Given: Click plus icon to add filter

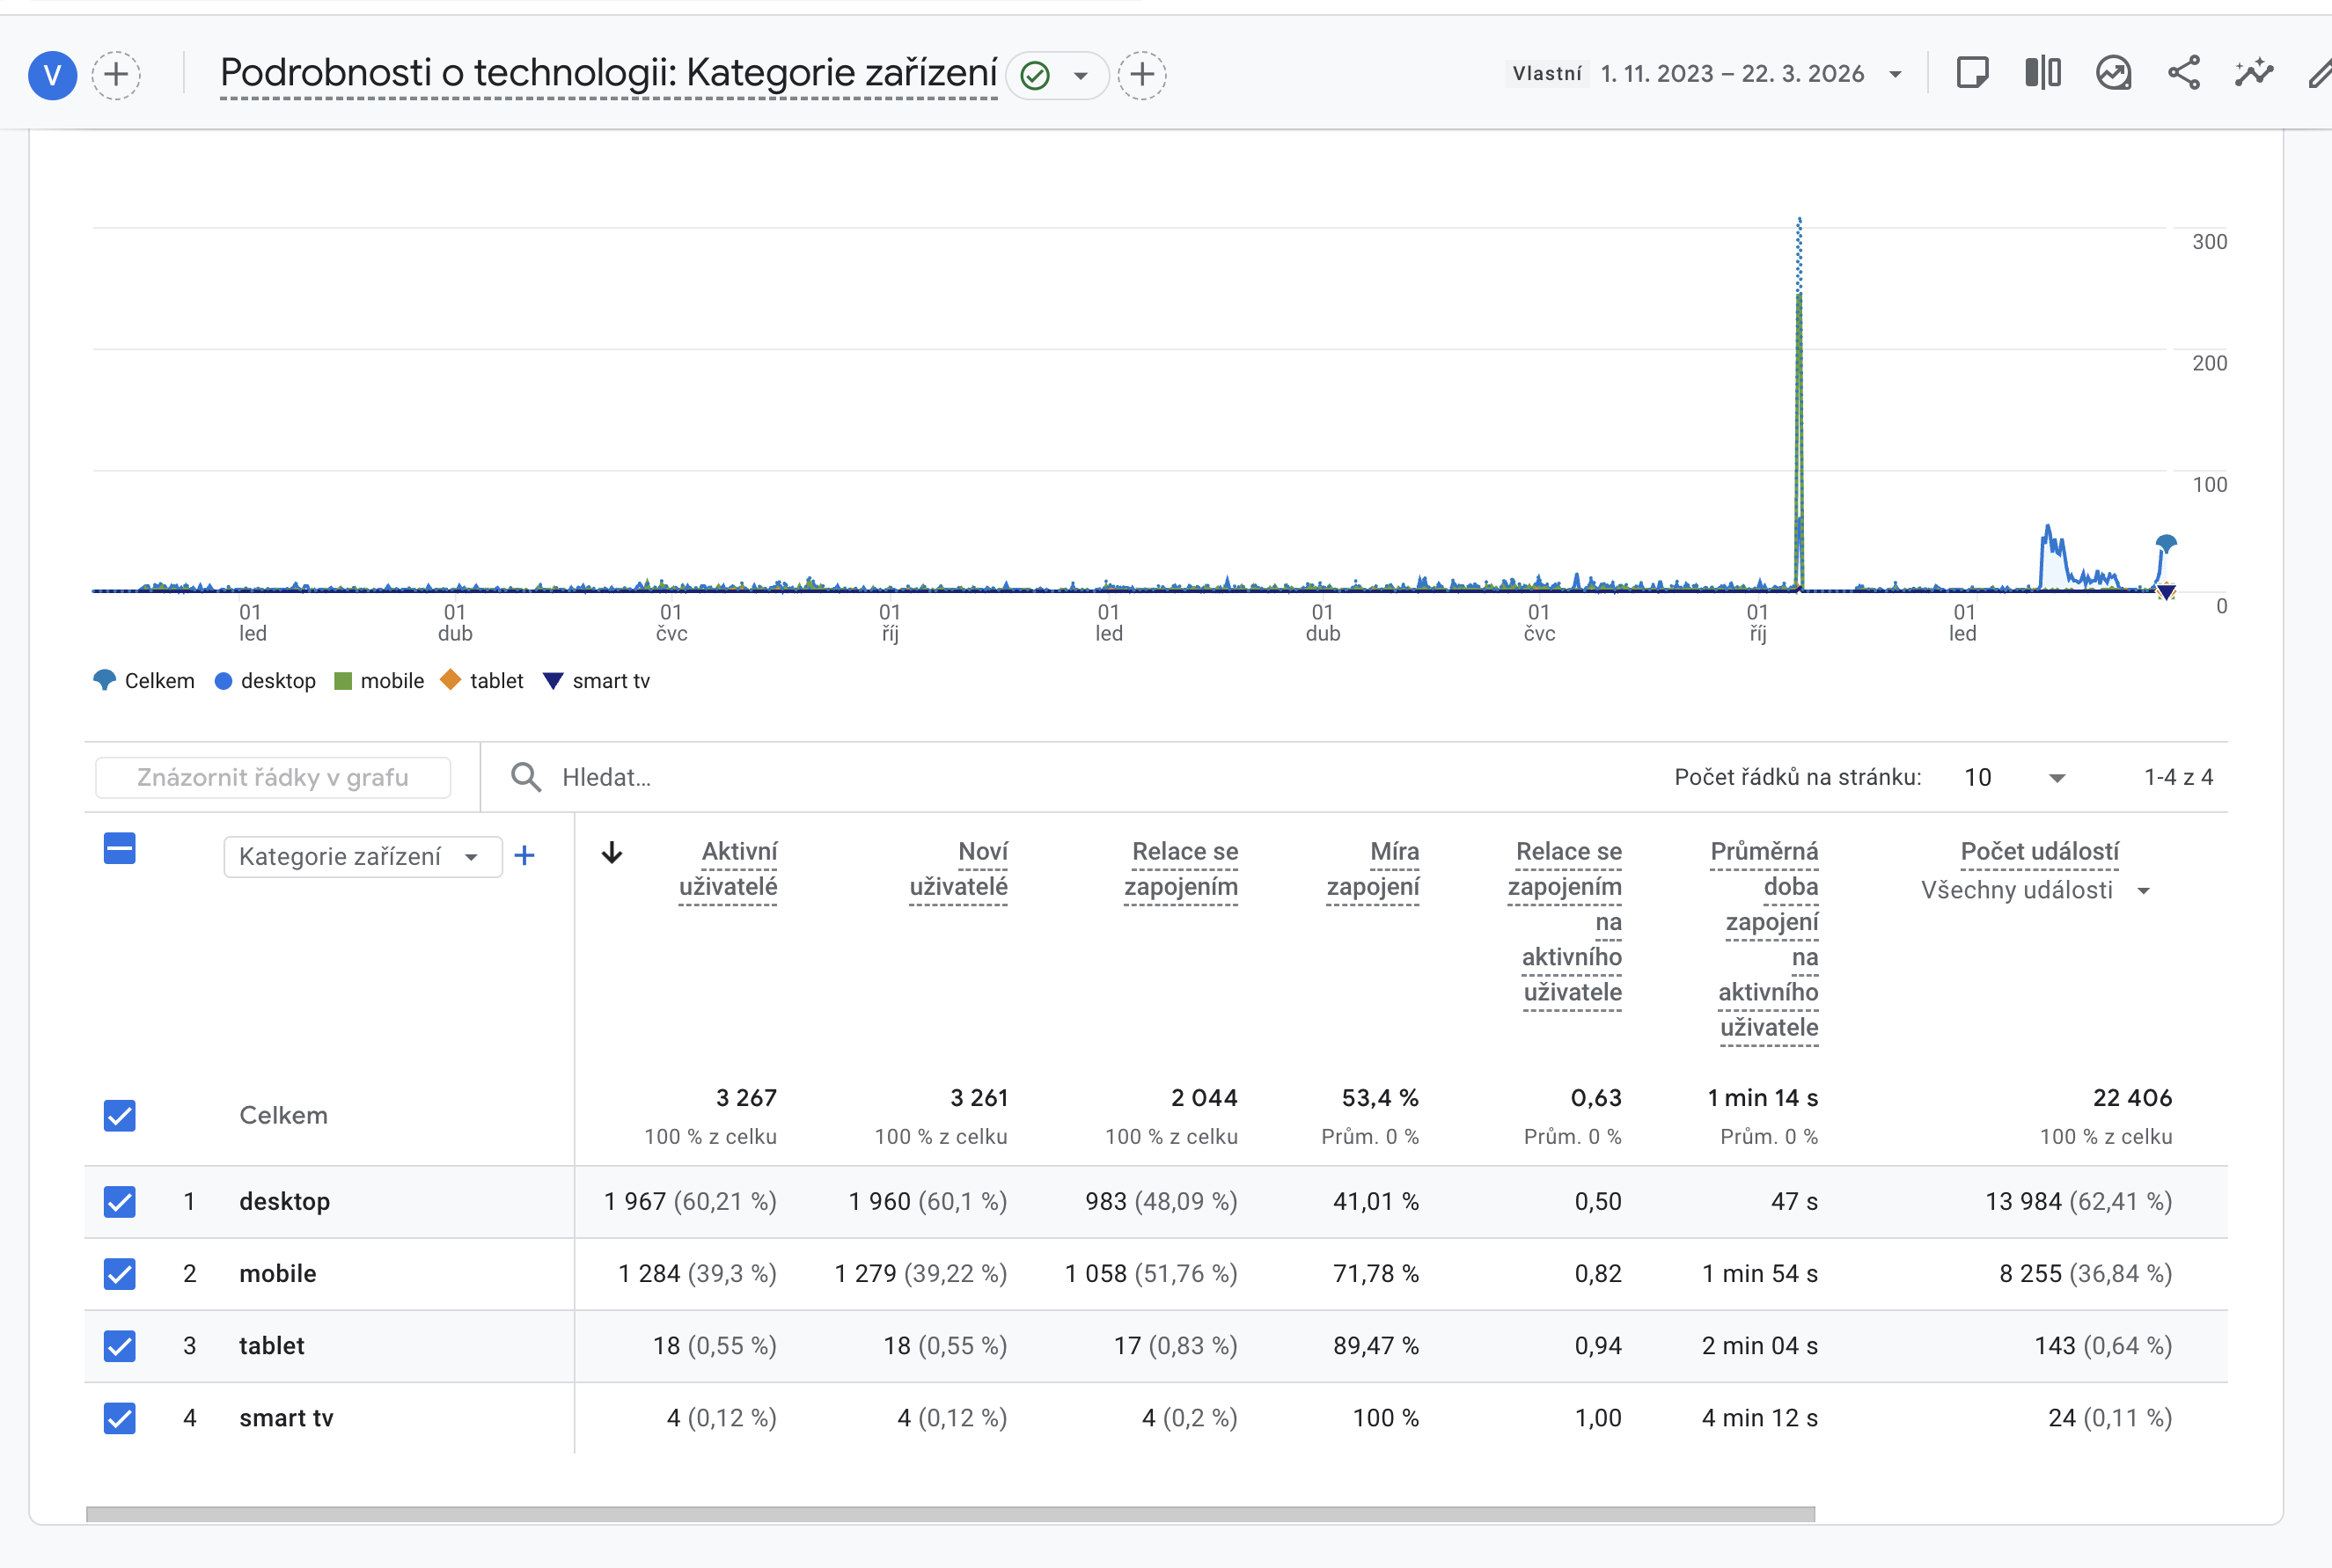Looking at the screenshot, I should coord(1142,75).
